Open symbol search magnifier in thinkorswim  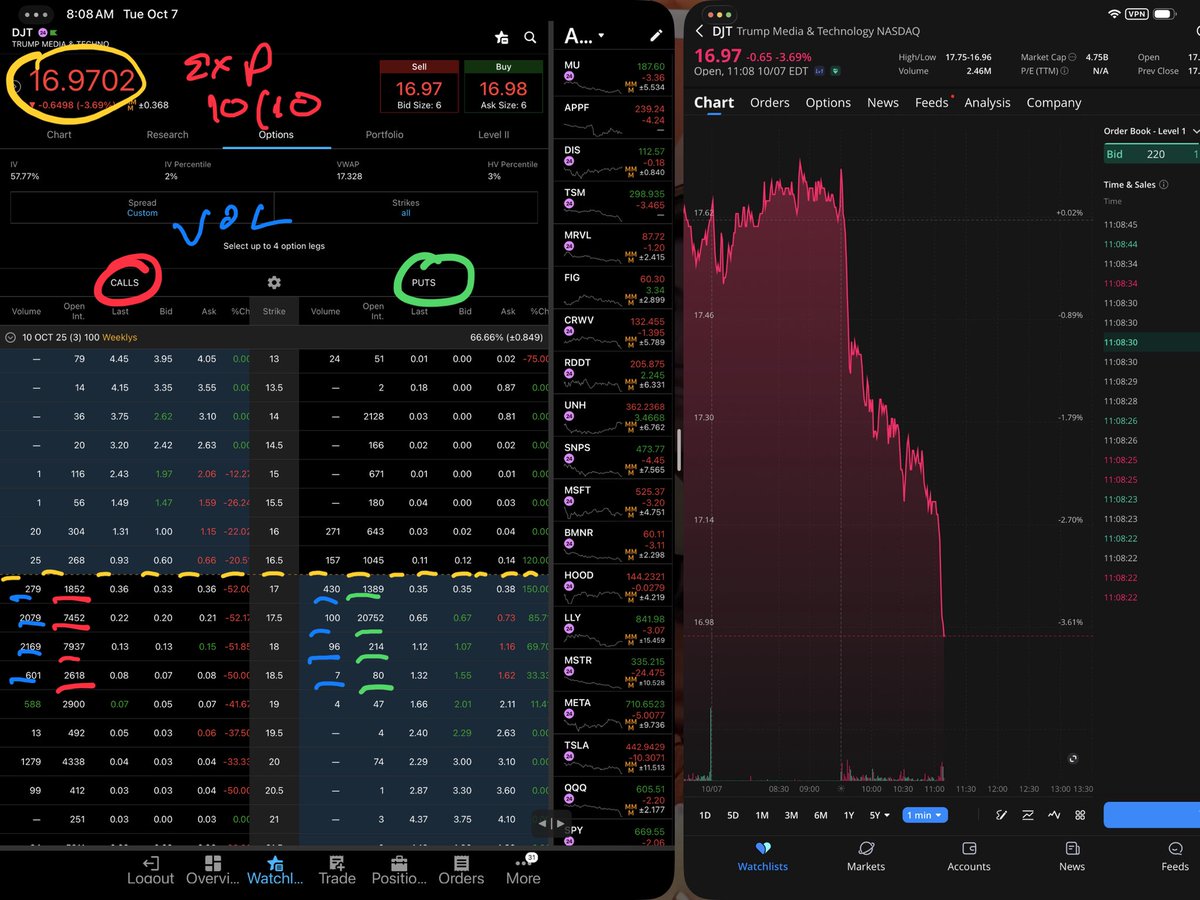531,38
